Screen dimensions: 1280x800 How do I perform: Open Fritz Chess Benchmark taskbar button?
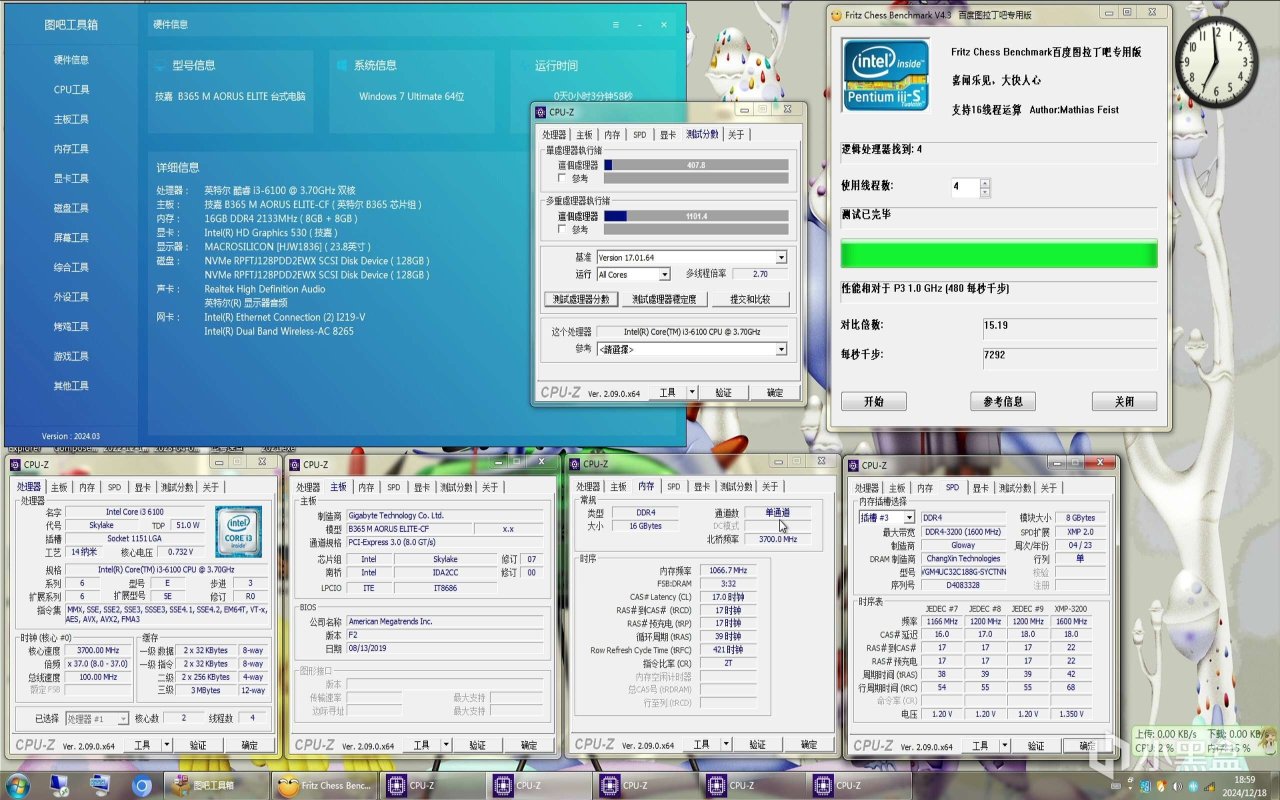coord(326,786)
